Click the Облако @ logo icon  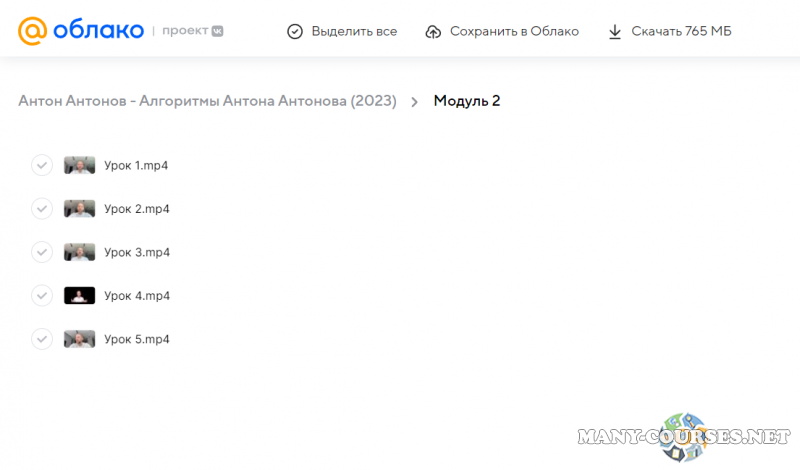click(x=32, y=31)
